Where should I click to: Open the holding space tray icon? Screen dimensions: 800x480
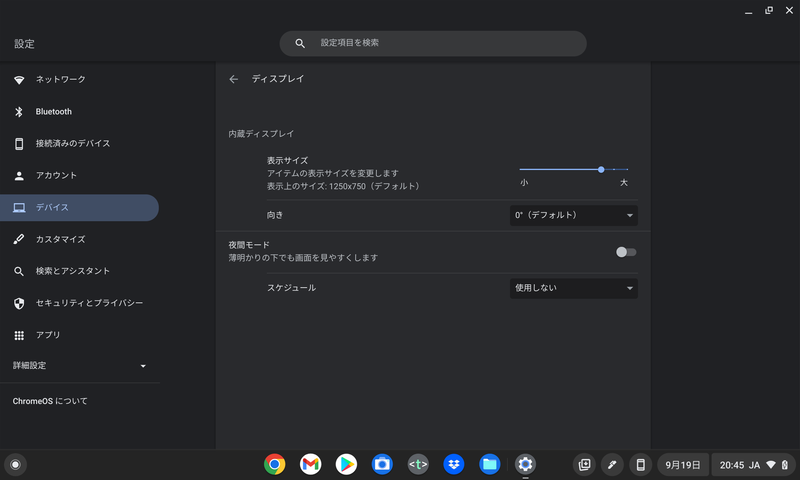pyautogui.click(x=584, y=465)
